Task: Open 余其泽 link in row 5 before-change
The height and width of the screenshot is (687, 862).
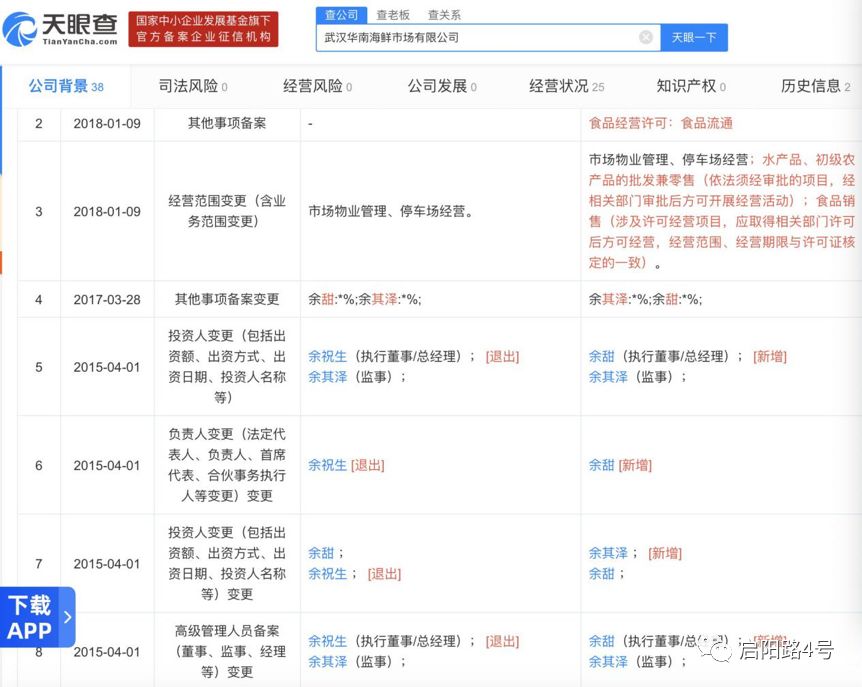Action: (x=328, y=377)
